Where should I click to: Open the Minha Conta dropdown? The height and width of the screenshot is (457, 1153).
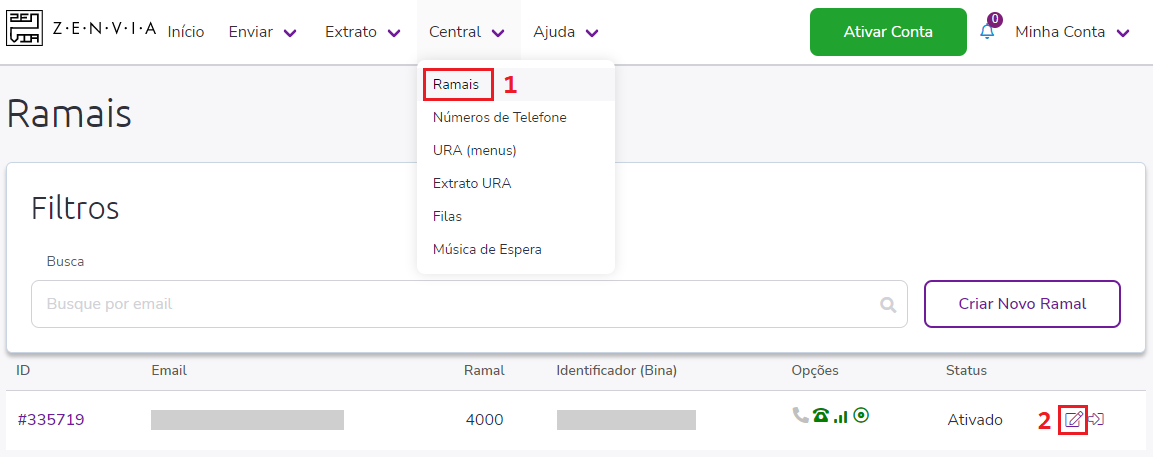point(1072,32)
